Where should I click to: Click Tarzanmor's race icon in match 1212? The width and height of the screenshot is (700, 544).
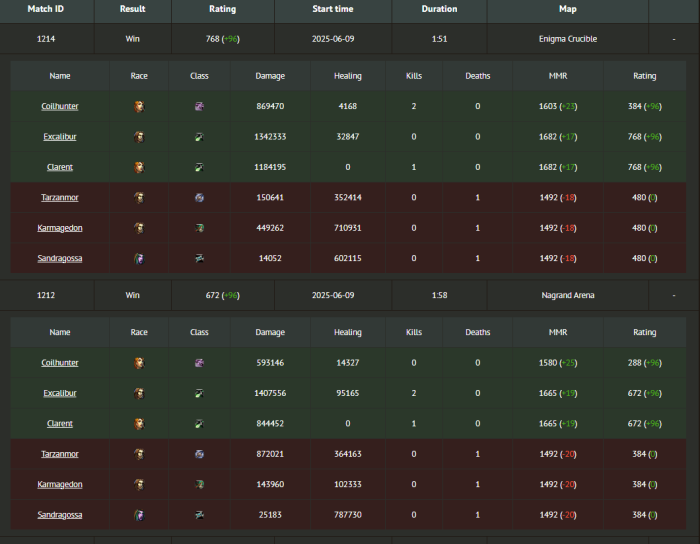coord(138,454)
